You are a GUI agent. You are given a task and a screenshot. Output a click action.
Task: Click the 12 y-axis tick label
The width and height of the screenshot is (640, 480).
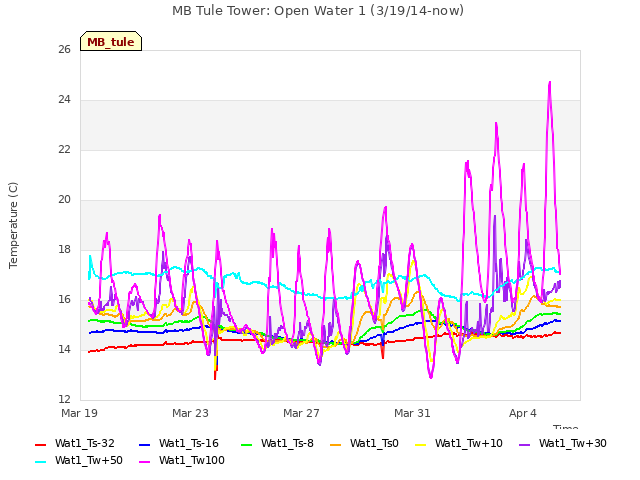(x=64, y=400)
